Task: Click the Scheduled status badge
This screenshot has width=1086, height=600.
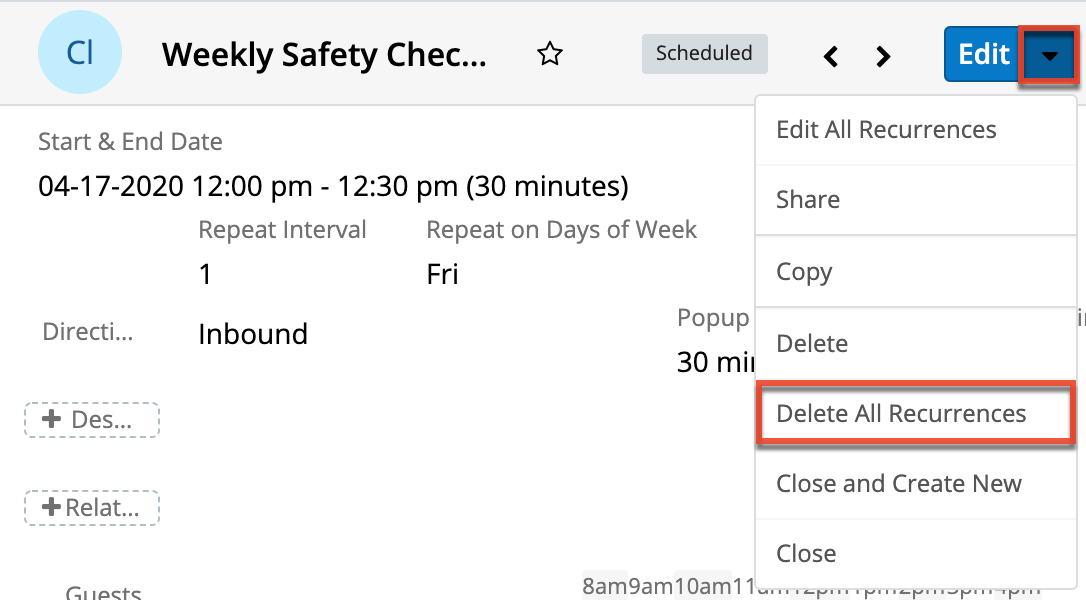Action: (704, 54)
